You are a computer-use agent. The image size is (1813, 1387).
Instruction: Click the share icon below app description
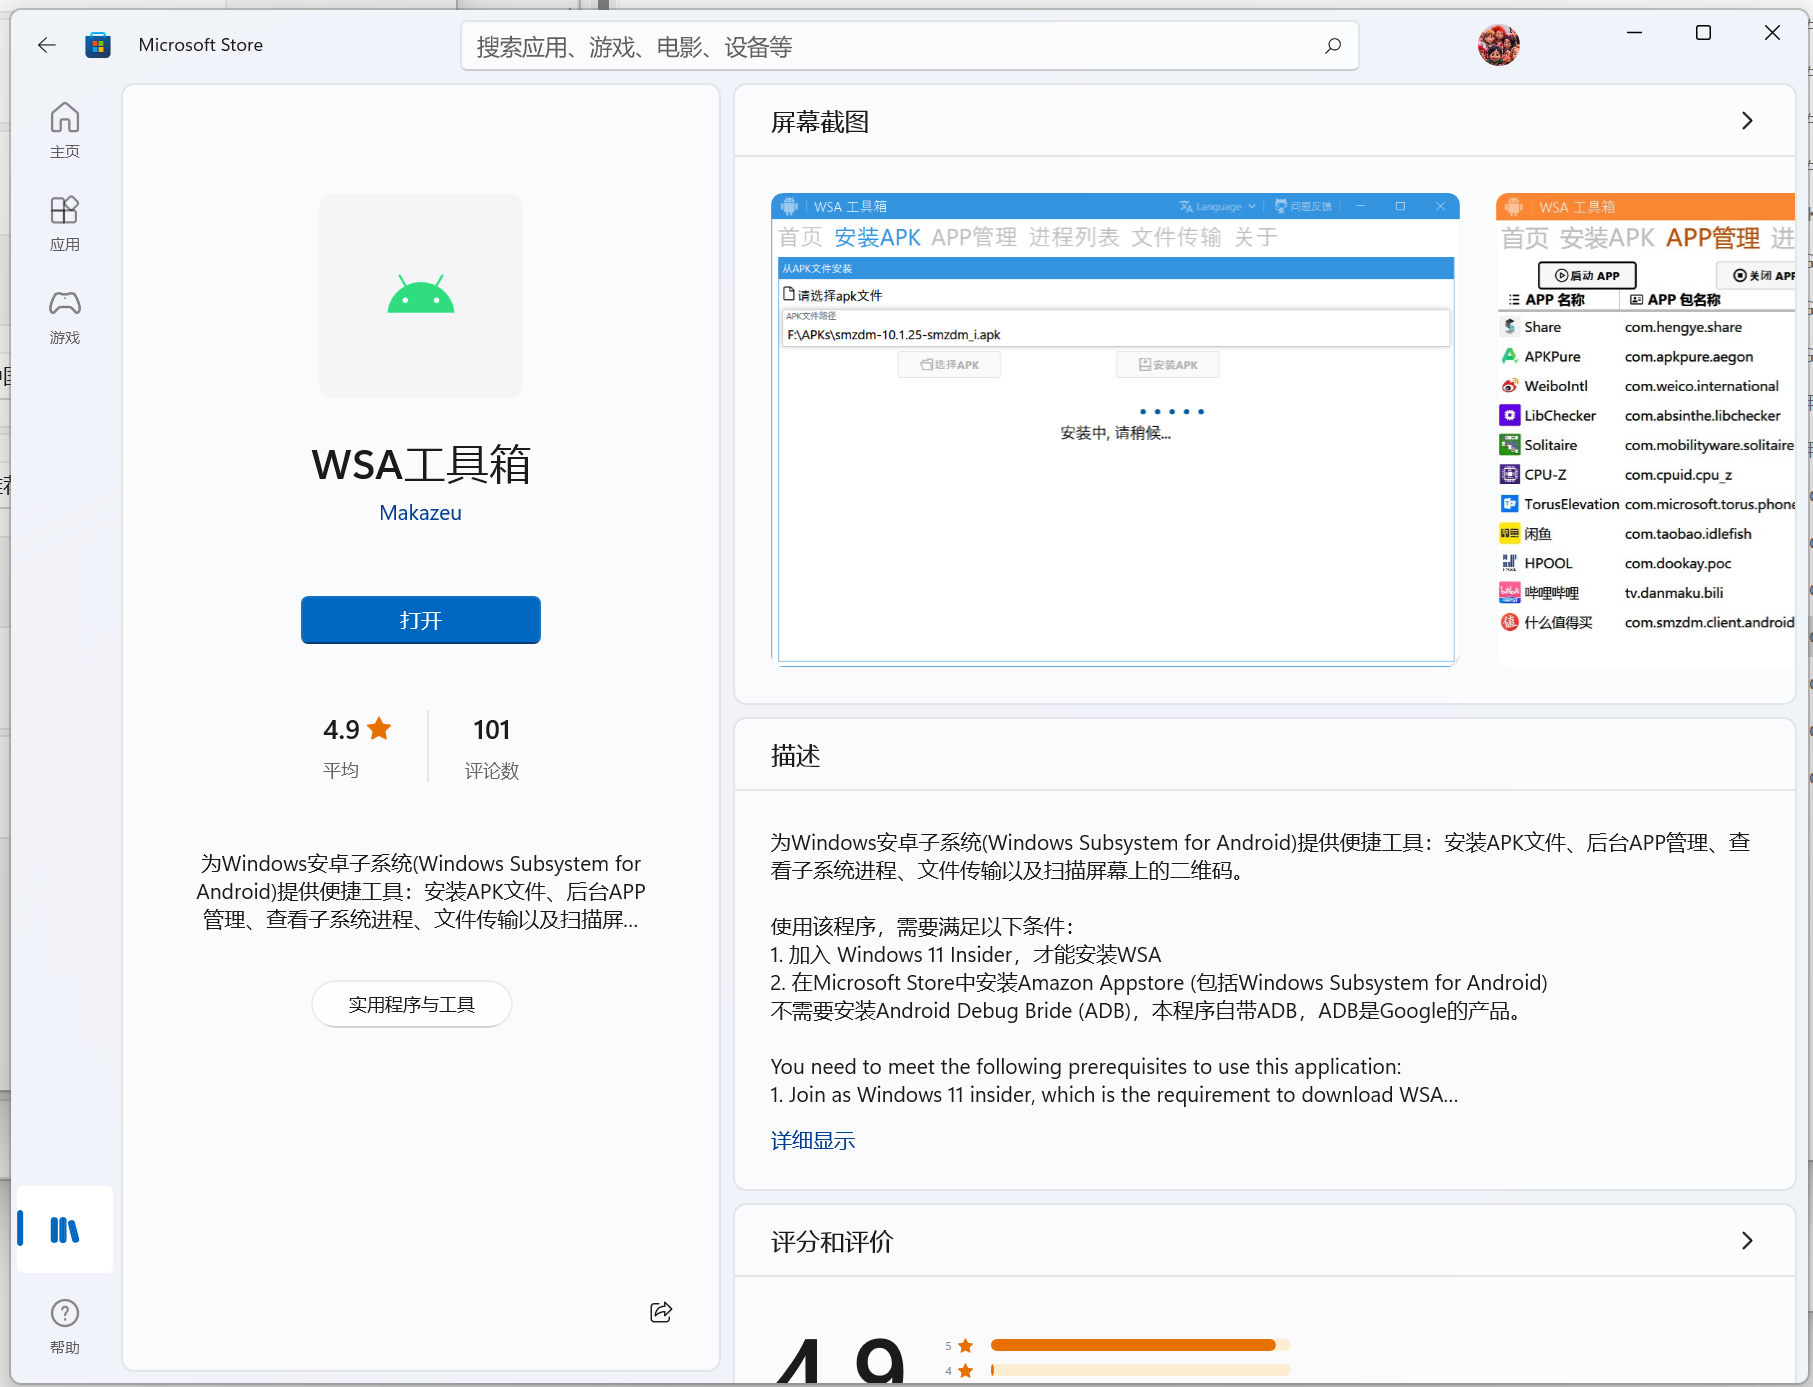pyautogui.click(x=661, y=1312)
